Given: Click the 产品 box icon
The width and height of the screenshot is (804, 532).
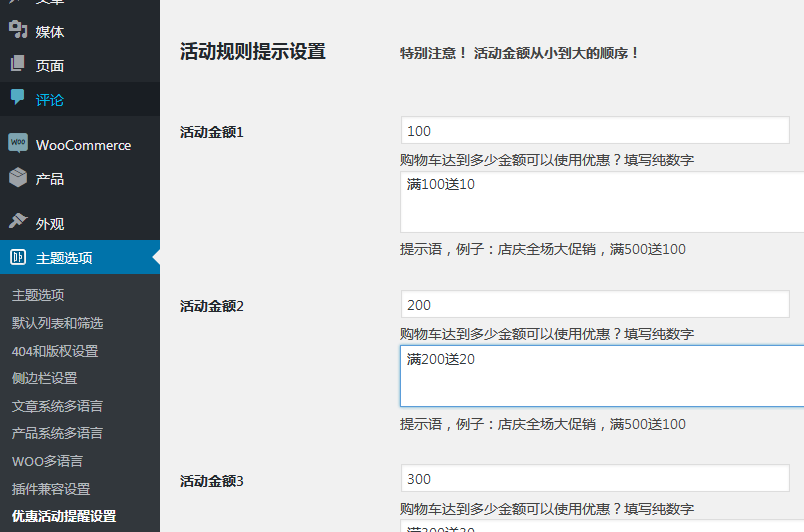Looking at the screenshot, I should pyautogui.click(x=18, y=177).
